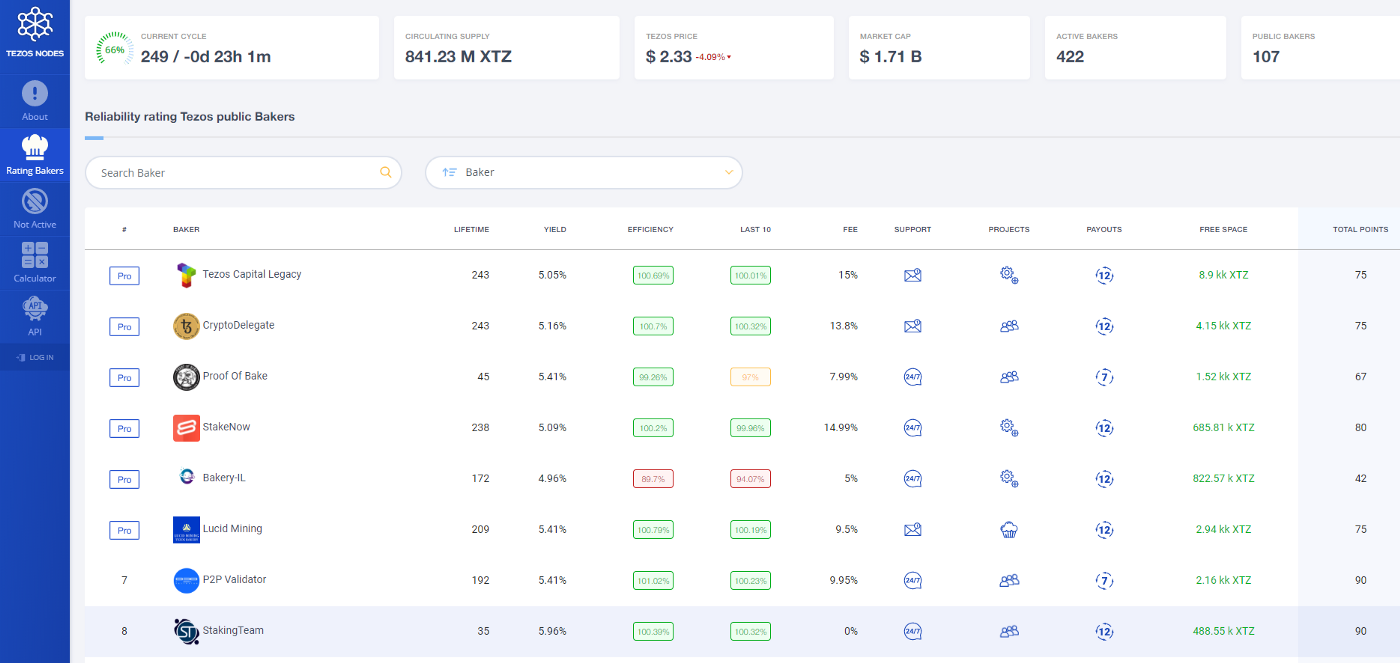Click StakeNow red logo icon

click(186, 428)
